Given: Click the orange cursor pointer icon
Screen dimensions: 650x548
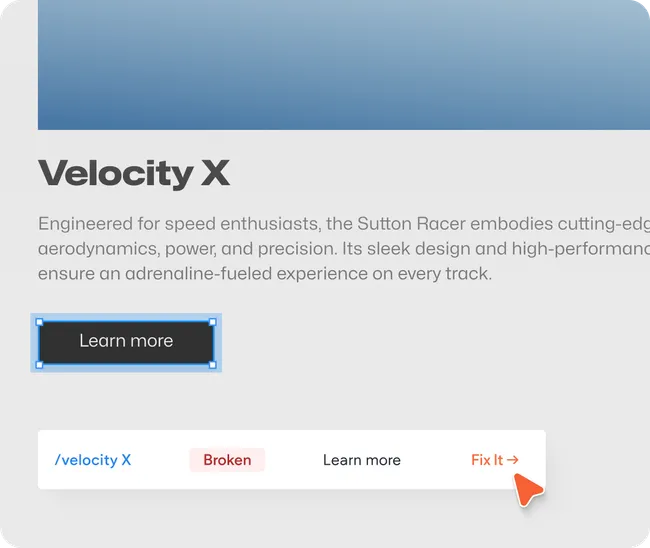Looking at the screenshot, I should 528,489.
